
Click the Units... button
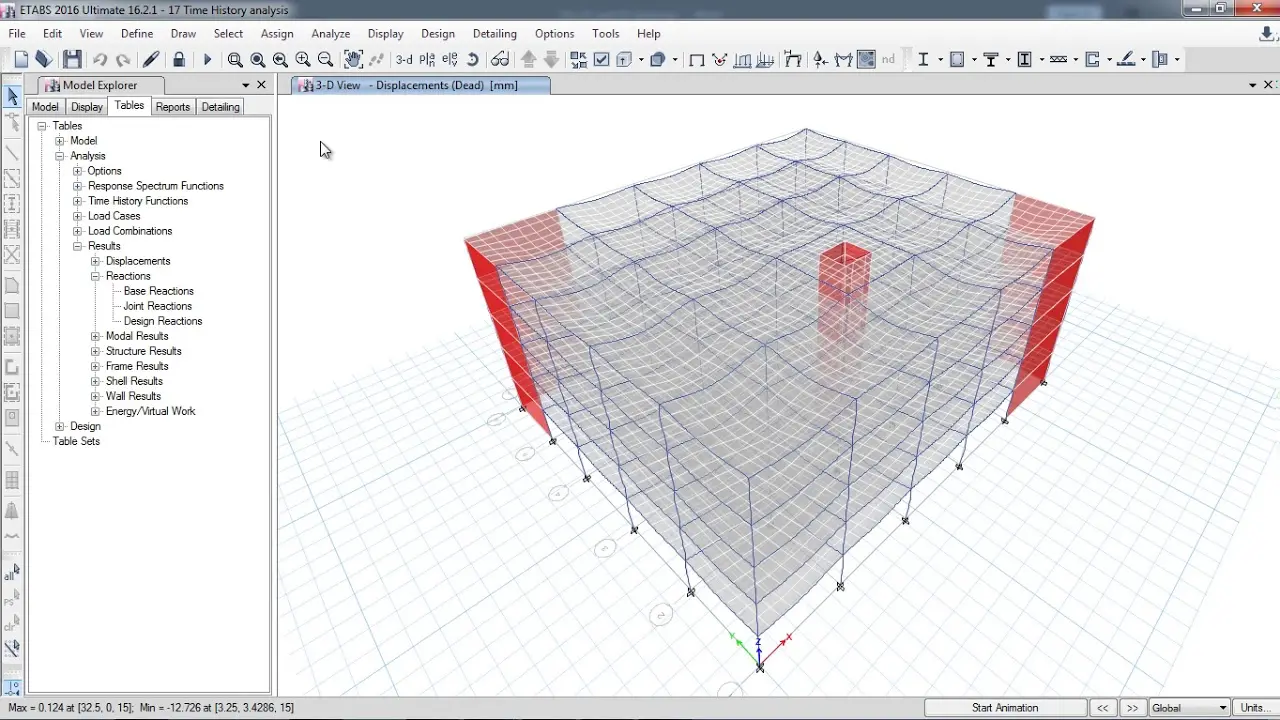[x=1255, y=708]
